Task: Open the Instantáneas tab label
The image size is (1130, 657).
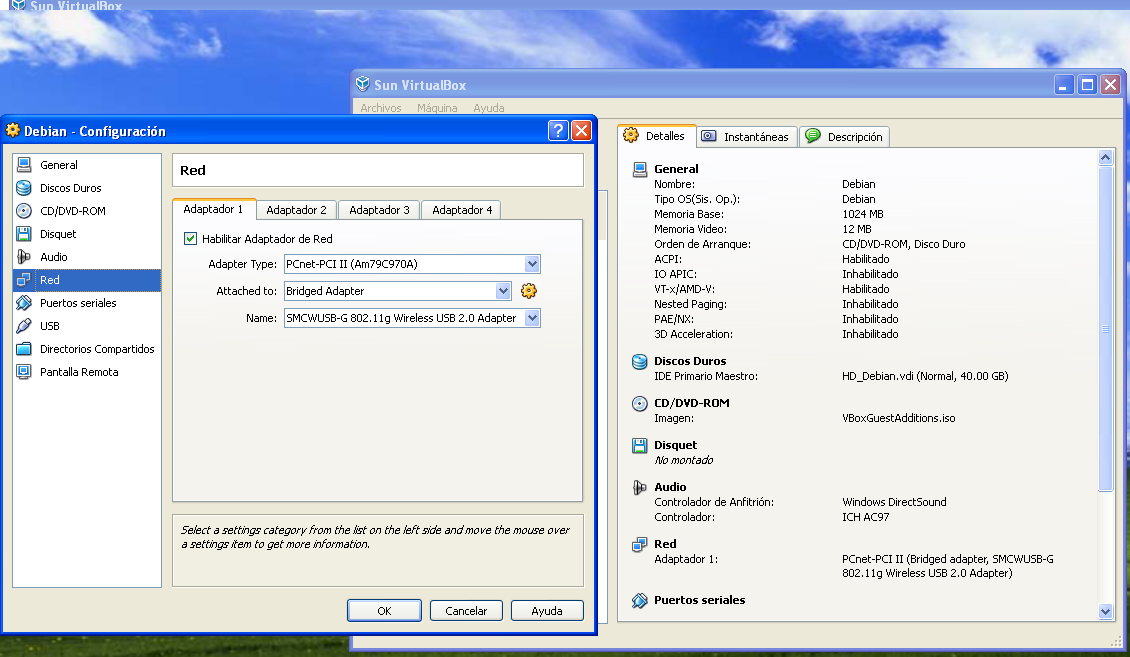Action: [756, 137]
